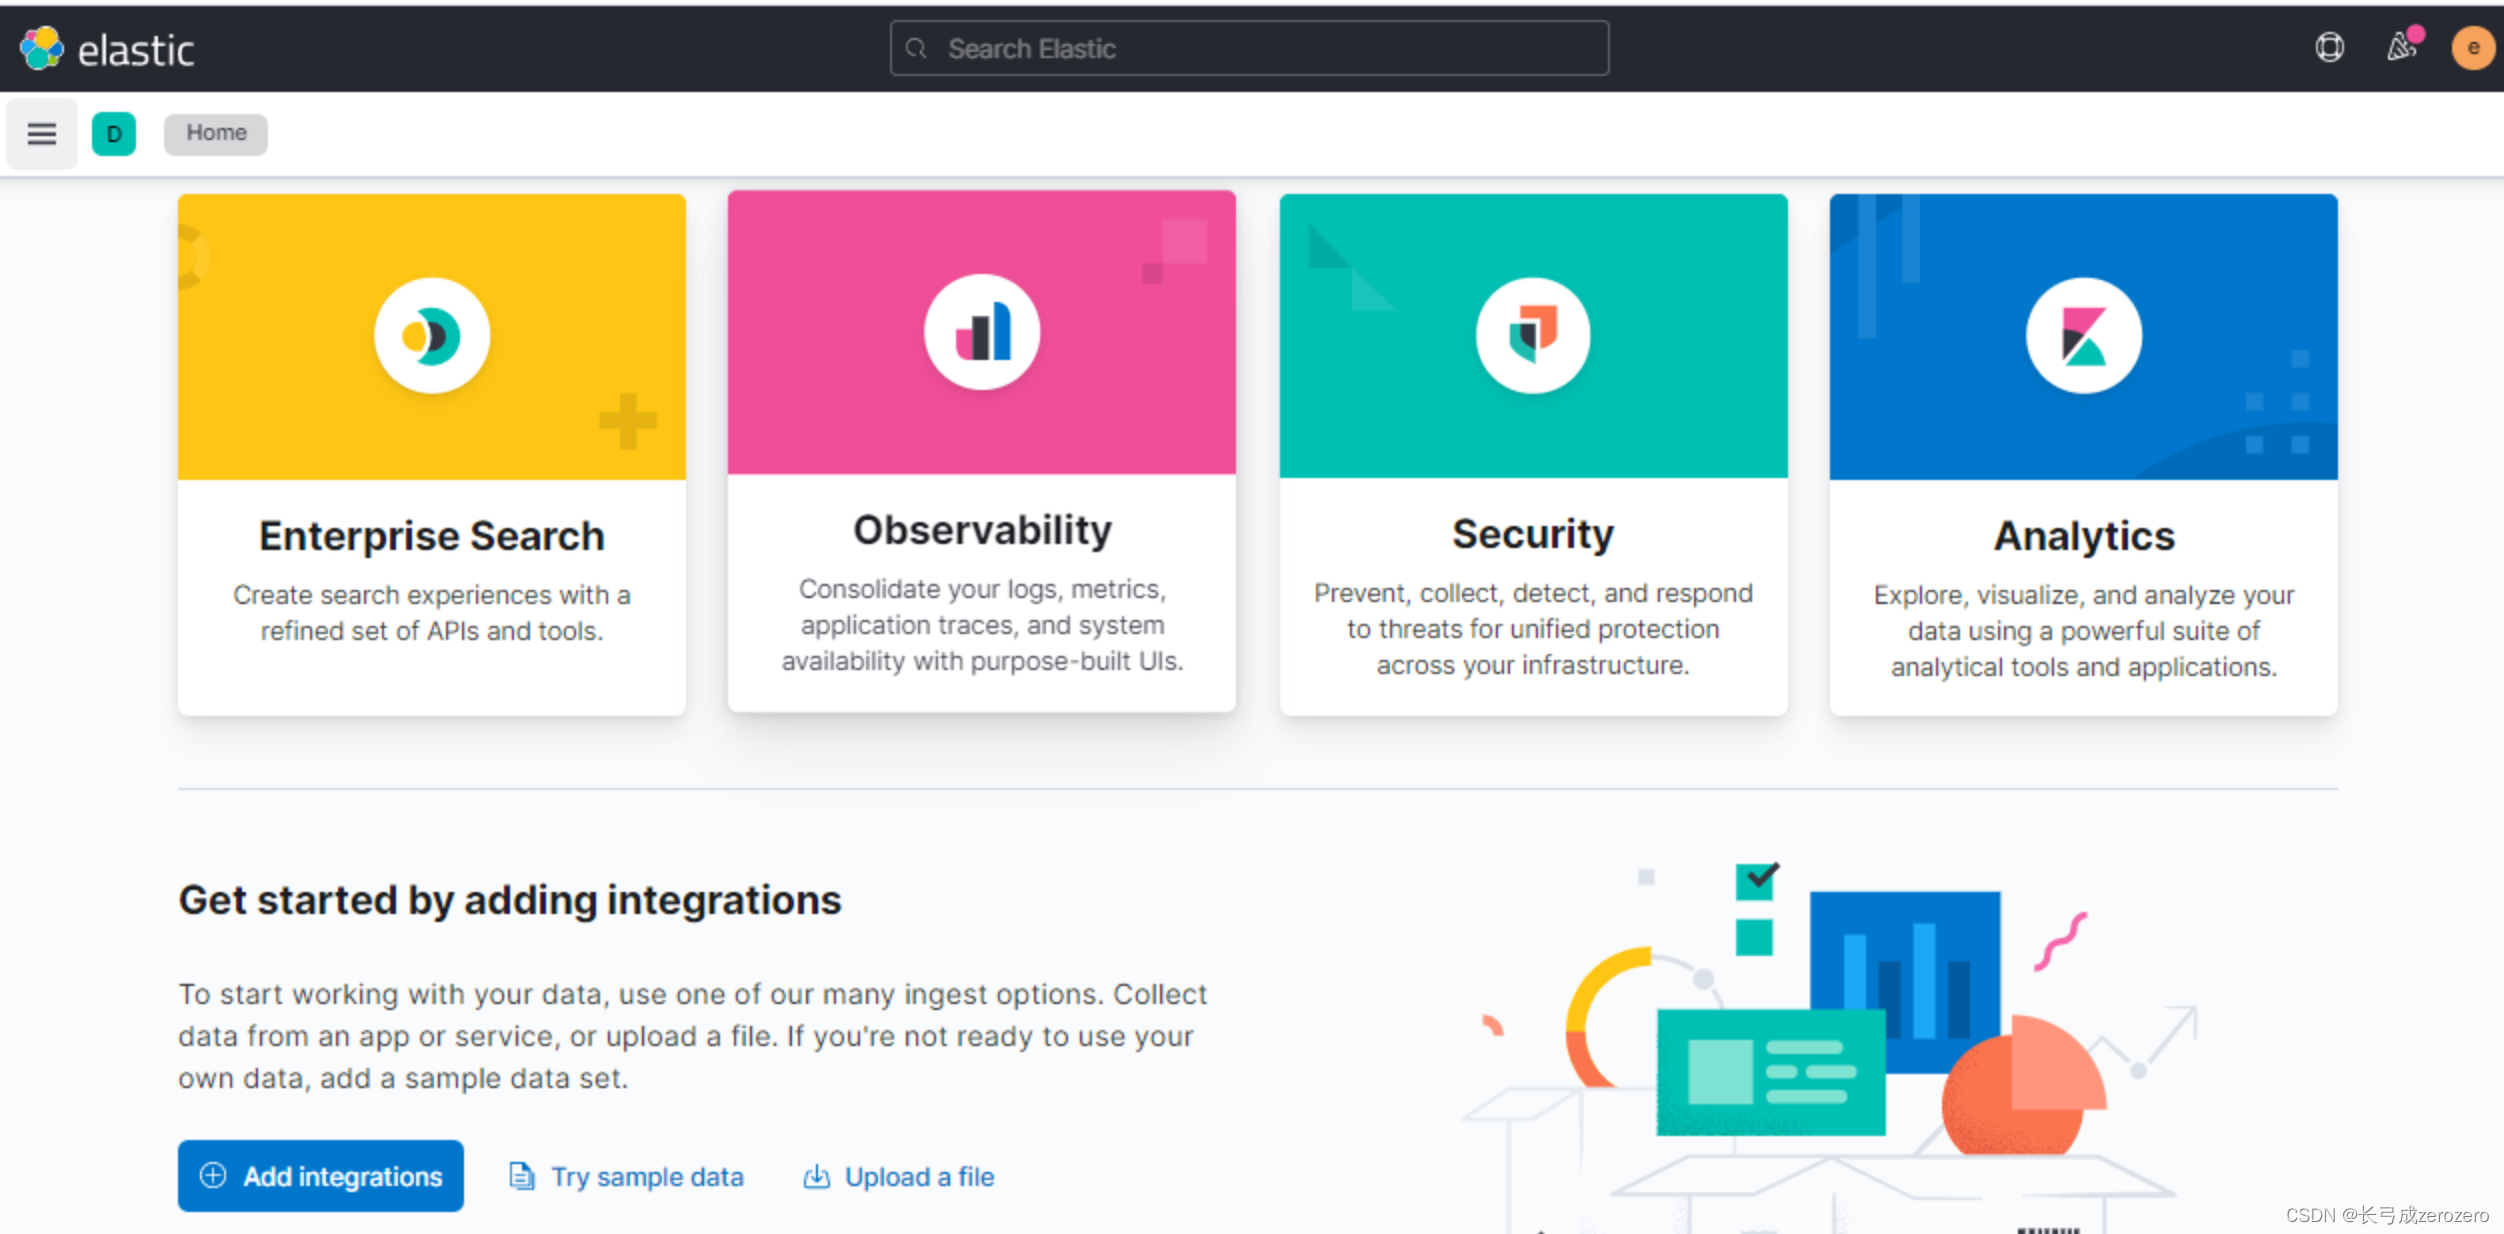Image resolution: width=2504 pixels, height=1234 pixels.
Task: Click the Observability bar chart icon
Action: tap(982, 332)
